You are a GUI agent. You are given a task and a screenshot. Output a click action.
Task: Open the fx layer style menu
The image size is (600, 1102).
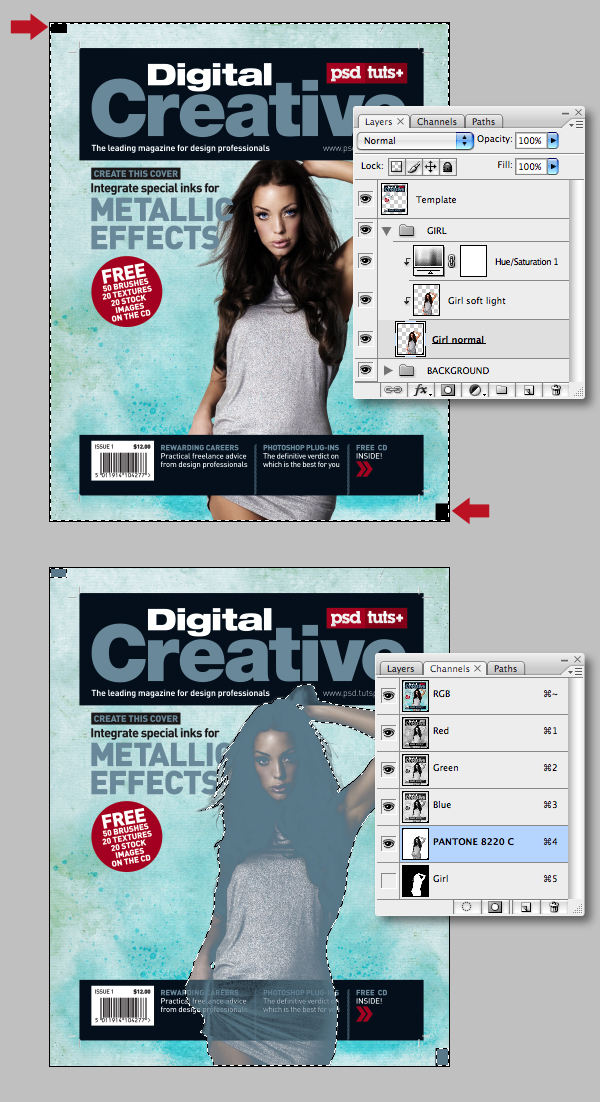[422, 390]
